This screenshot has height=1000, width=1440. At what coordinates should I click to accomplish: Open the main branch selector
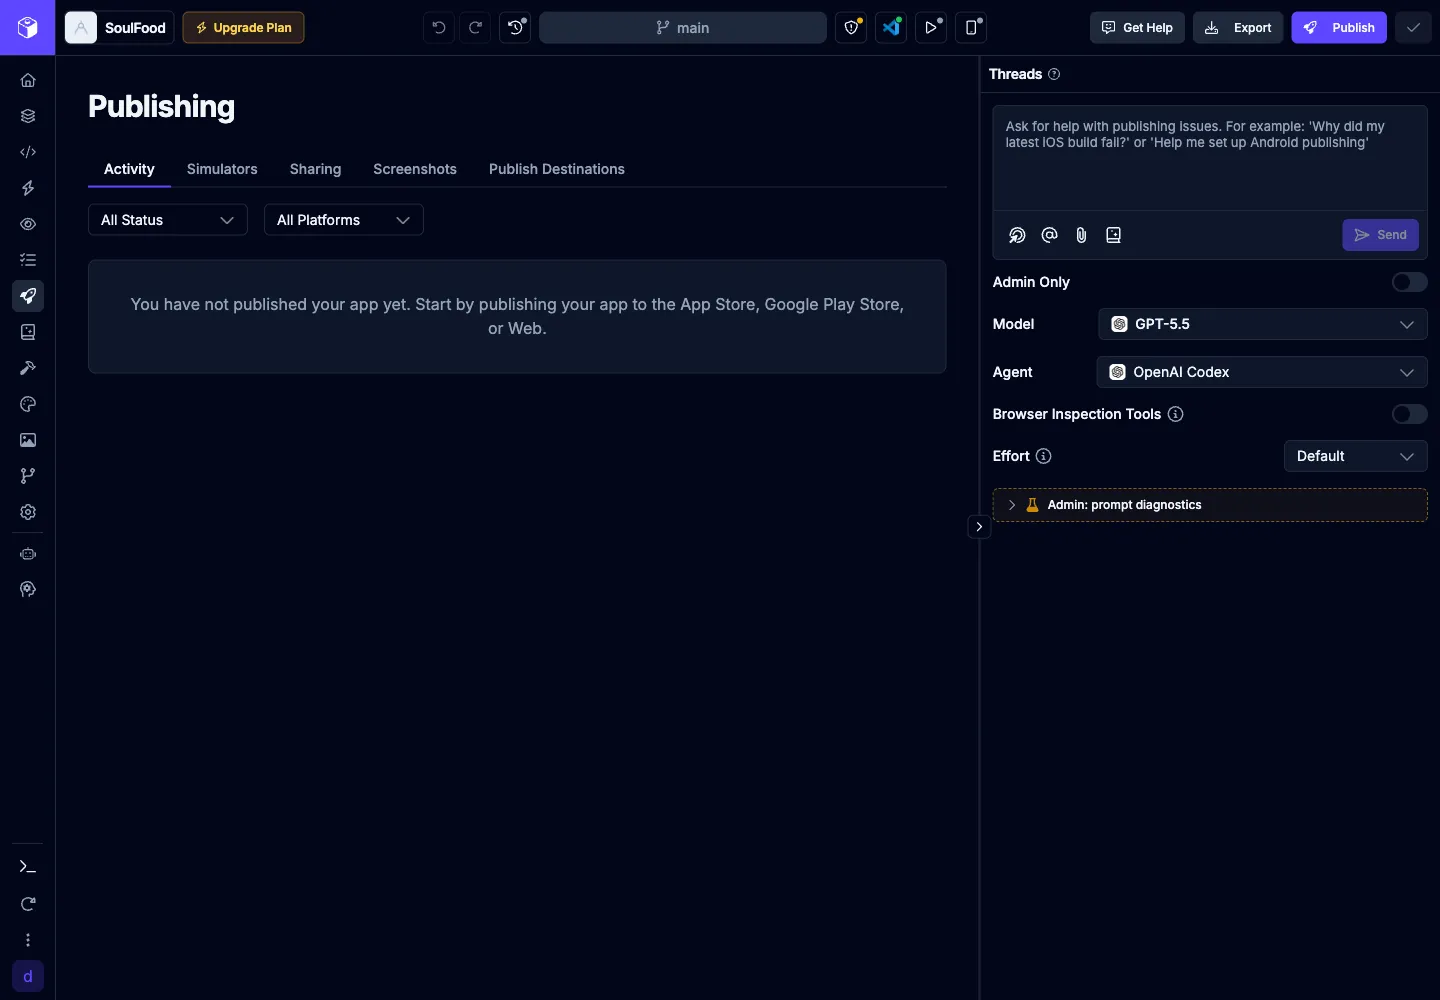683,28
